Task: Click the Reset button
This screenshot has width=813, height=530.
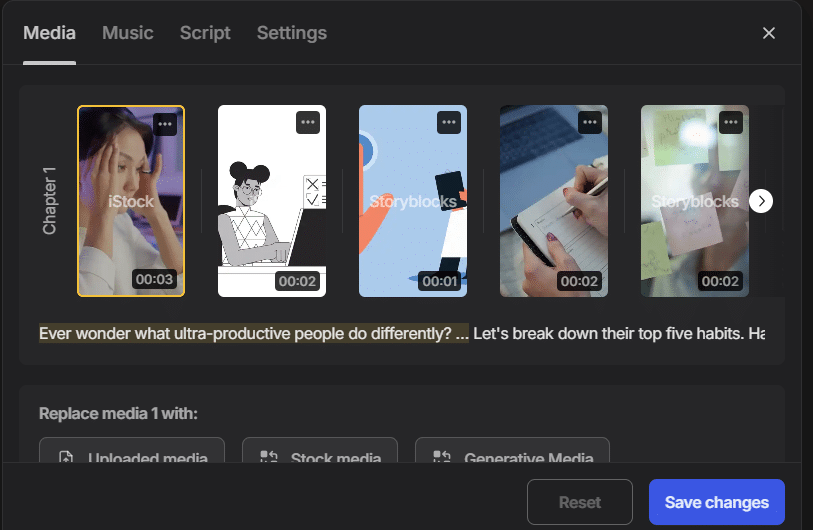Action: pos(580,502)
